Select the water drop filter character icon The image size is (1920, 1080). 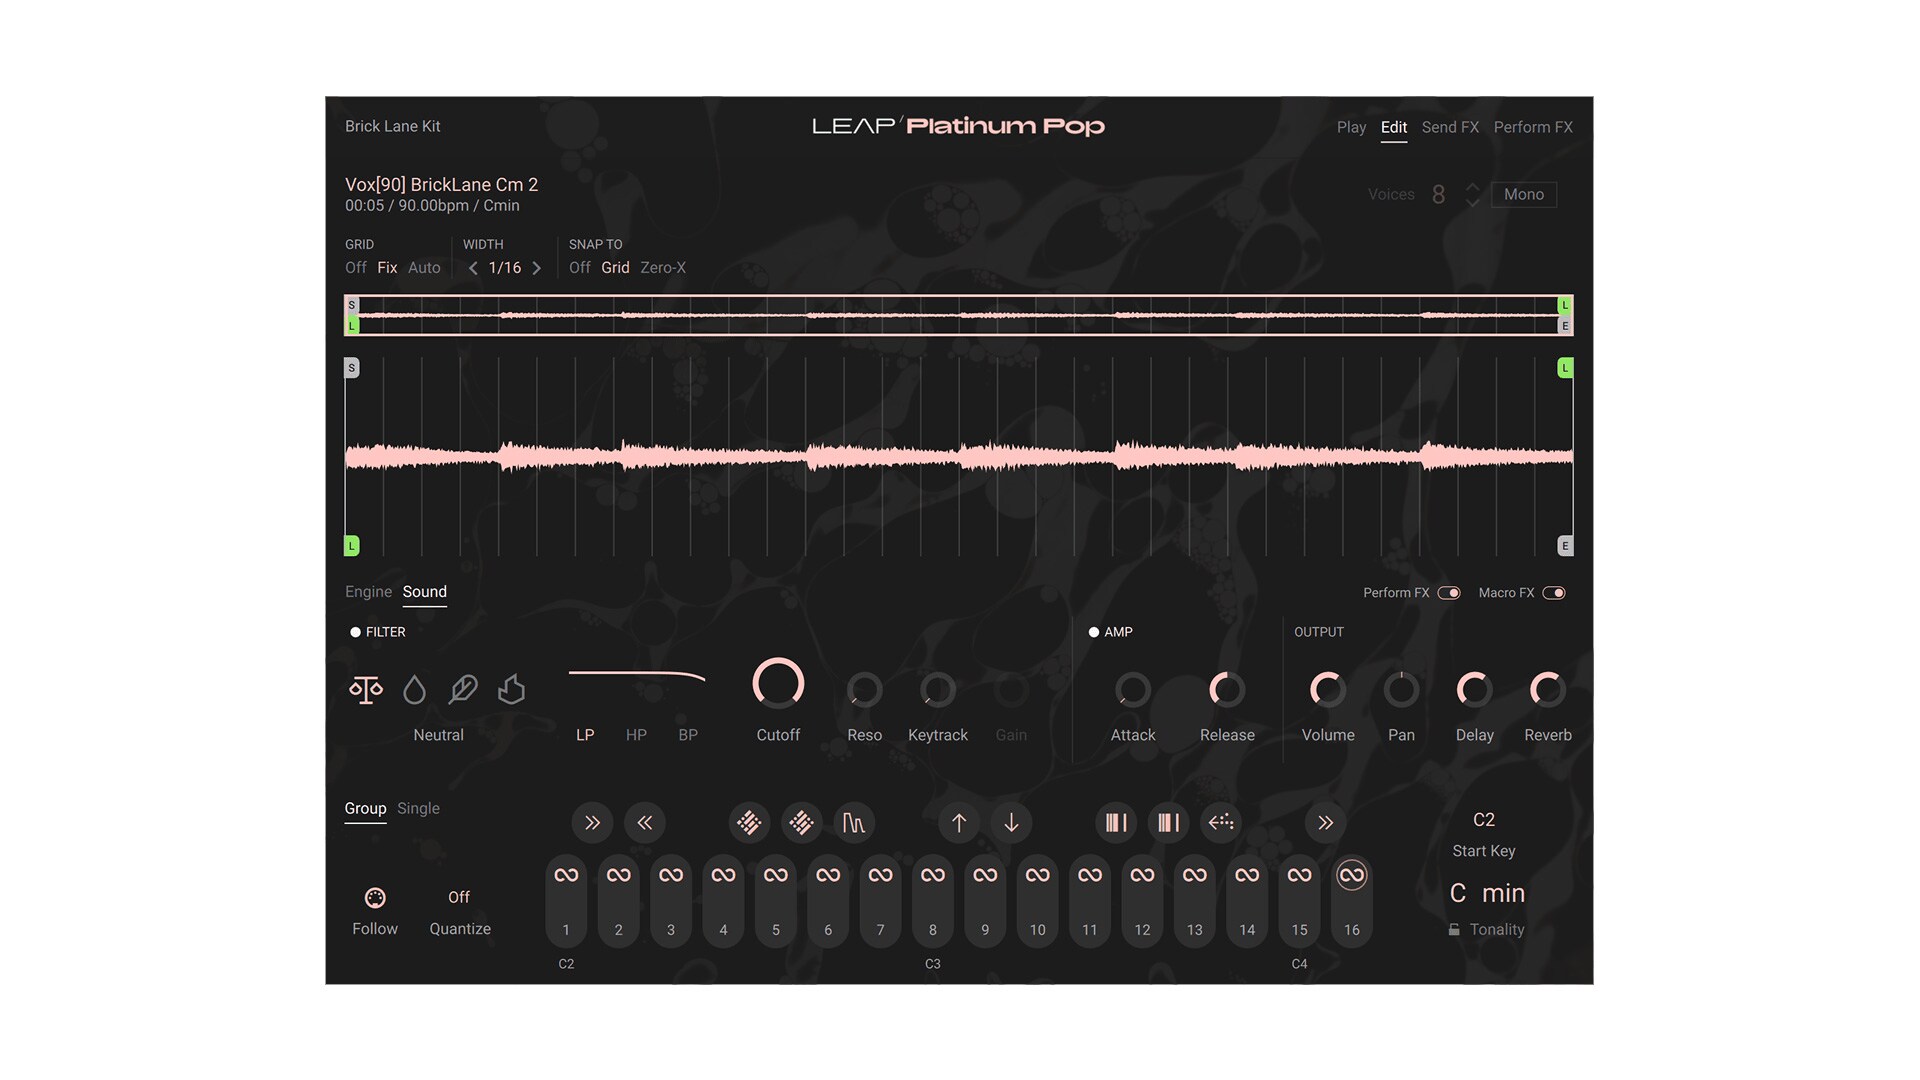pos(414,690)
